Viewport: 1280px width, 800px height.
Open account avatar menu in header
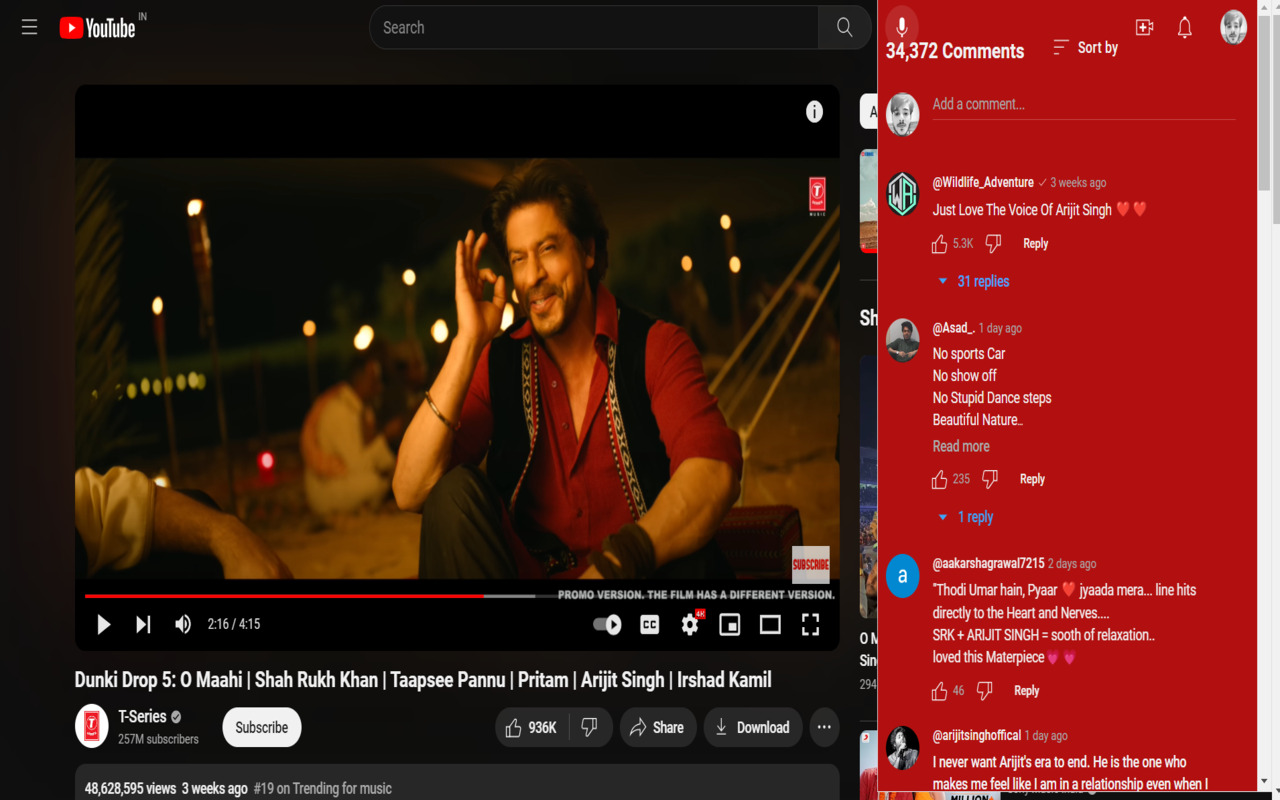[1233, 27]
